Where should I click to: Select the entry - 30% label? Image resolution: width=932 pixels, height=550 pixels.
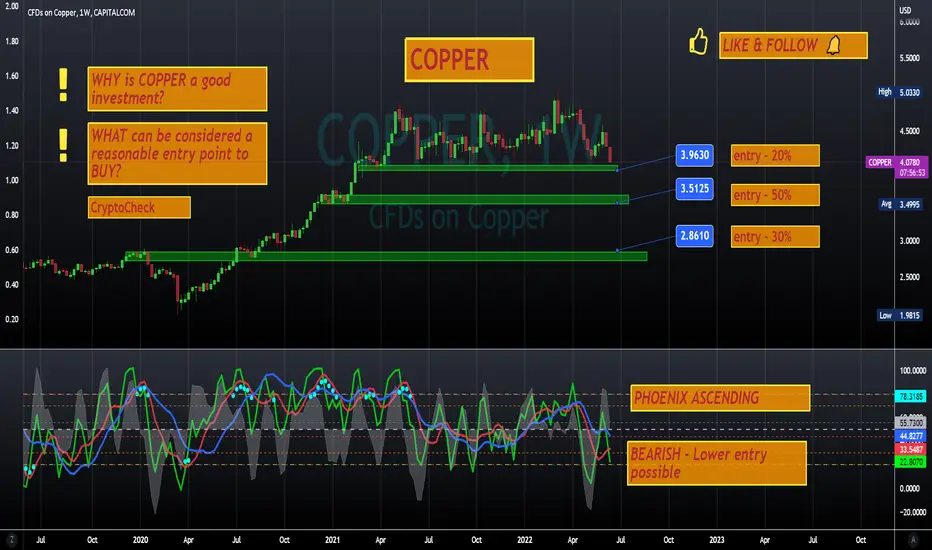pyautogui.click(x=775, y=237)
